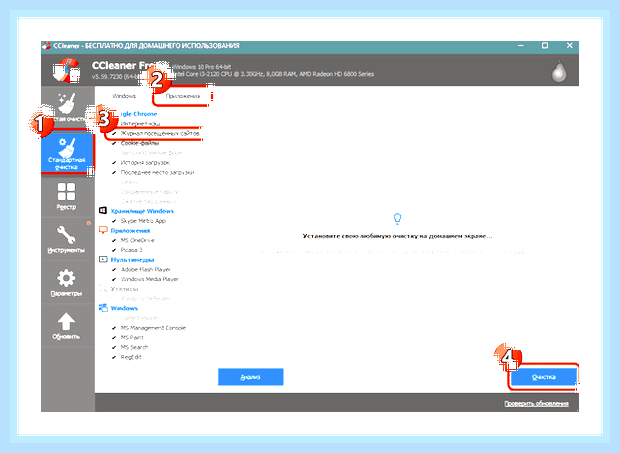The height and width of the screenshot is (453, 620).
Task: Toggle MS Management Console checkbox
Action: pyautogui.click(x=114, y=328)
